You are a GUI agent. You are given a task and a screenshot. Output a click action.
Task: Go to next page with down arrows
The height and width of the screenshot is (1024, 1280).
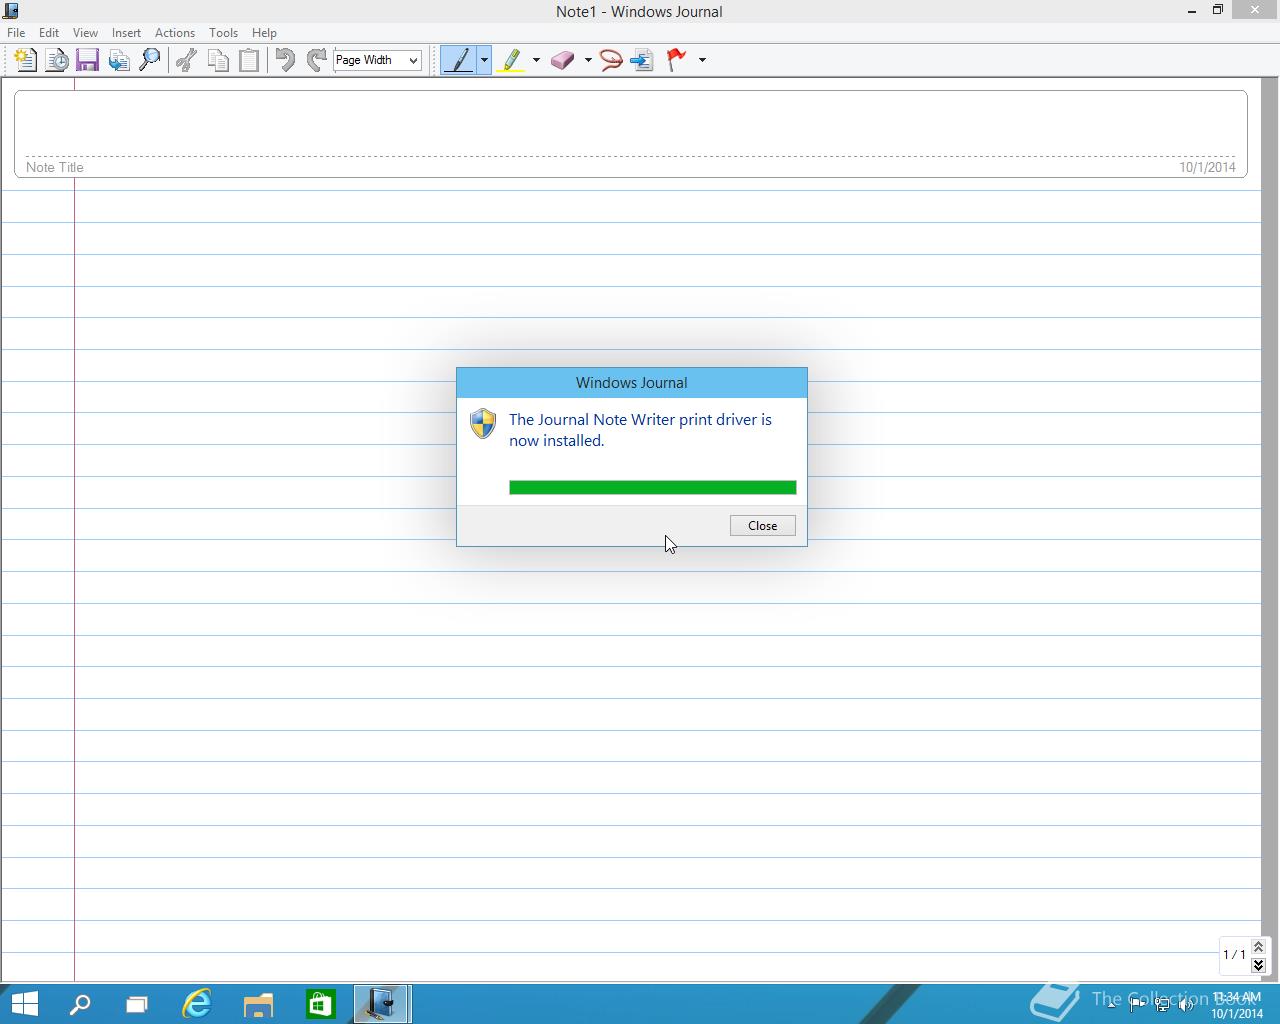click(1258, 965)
